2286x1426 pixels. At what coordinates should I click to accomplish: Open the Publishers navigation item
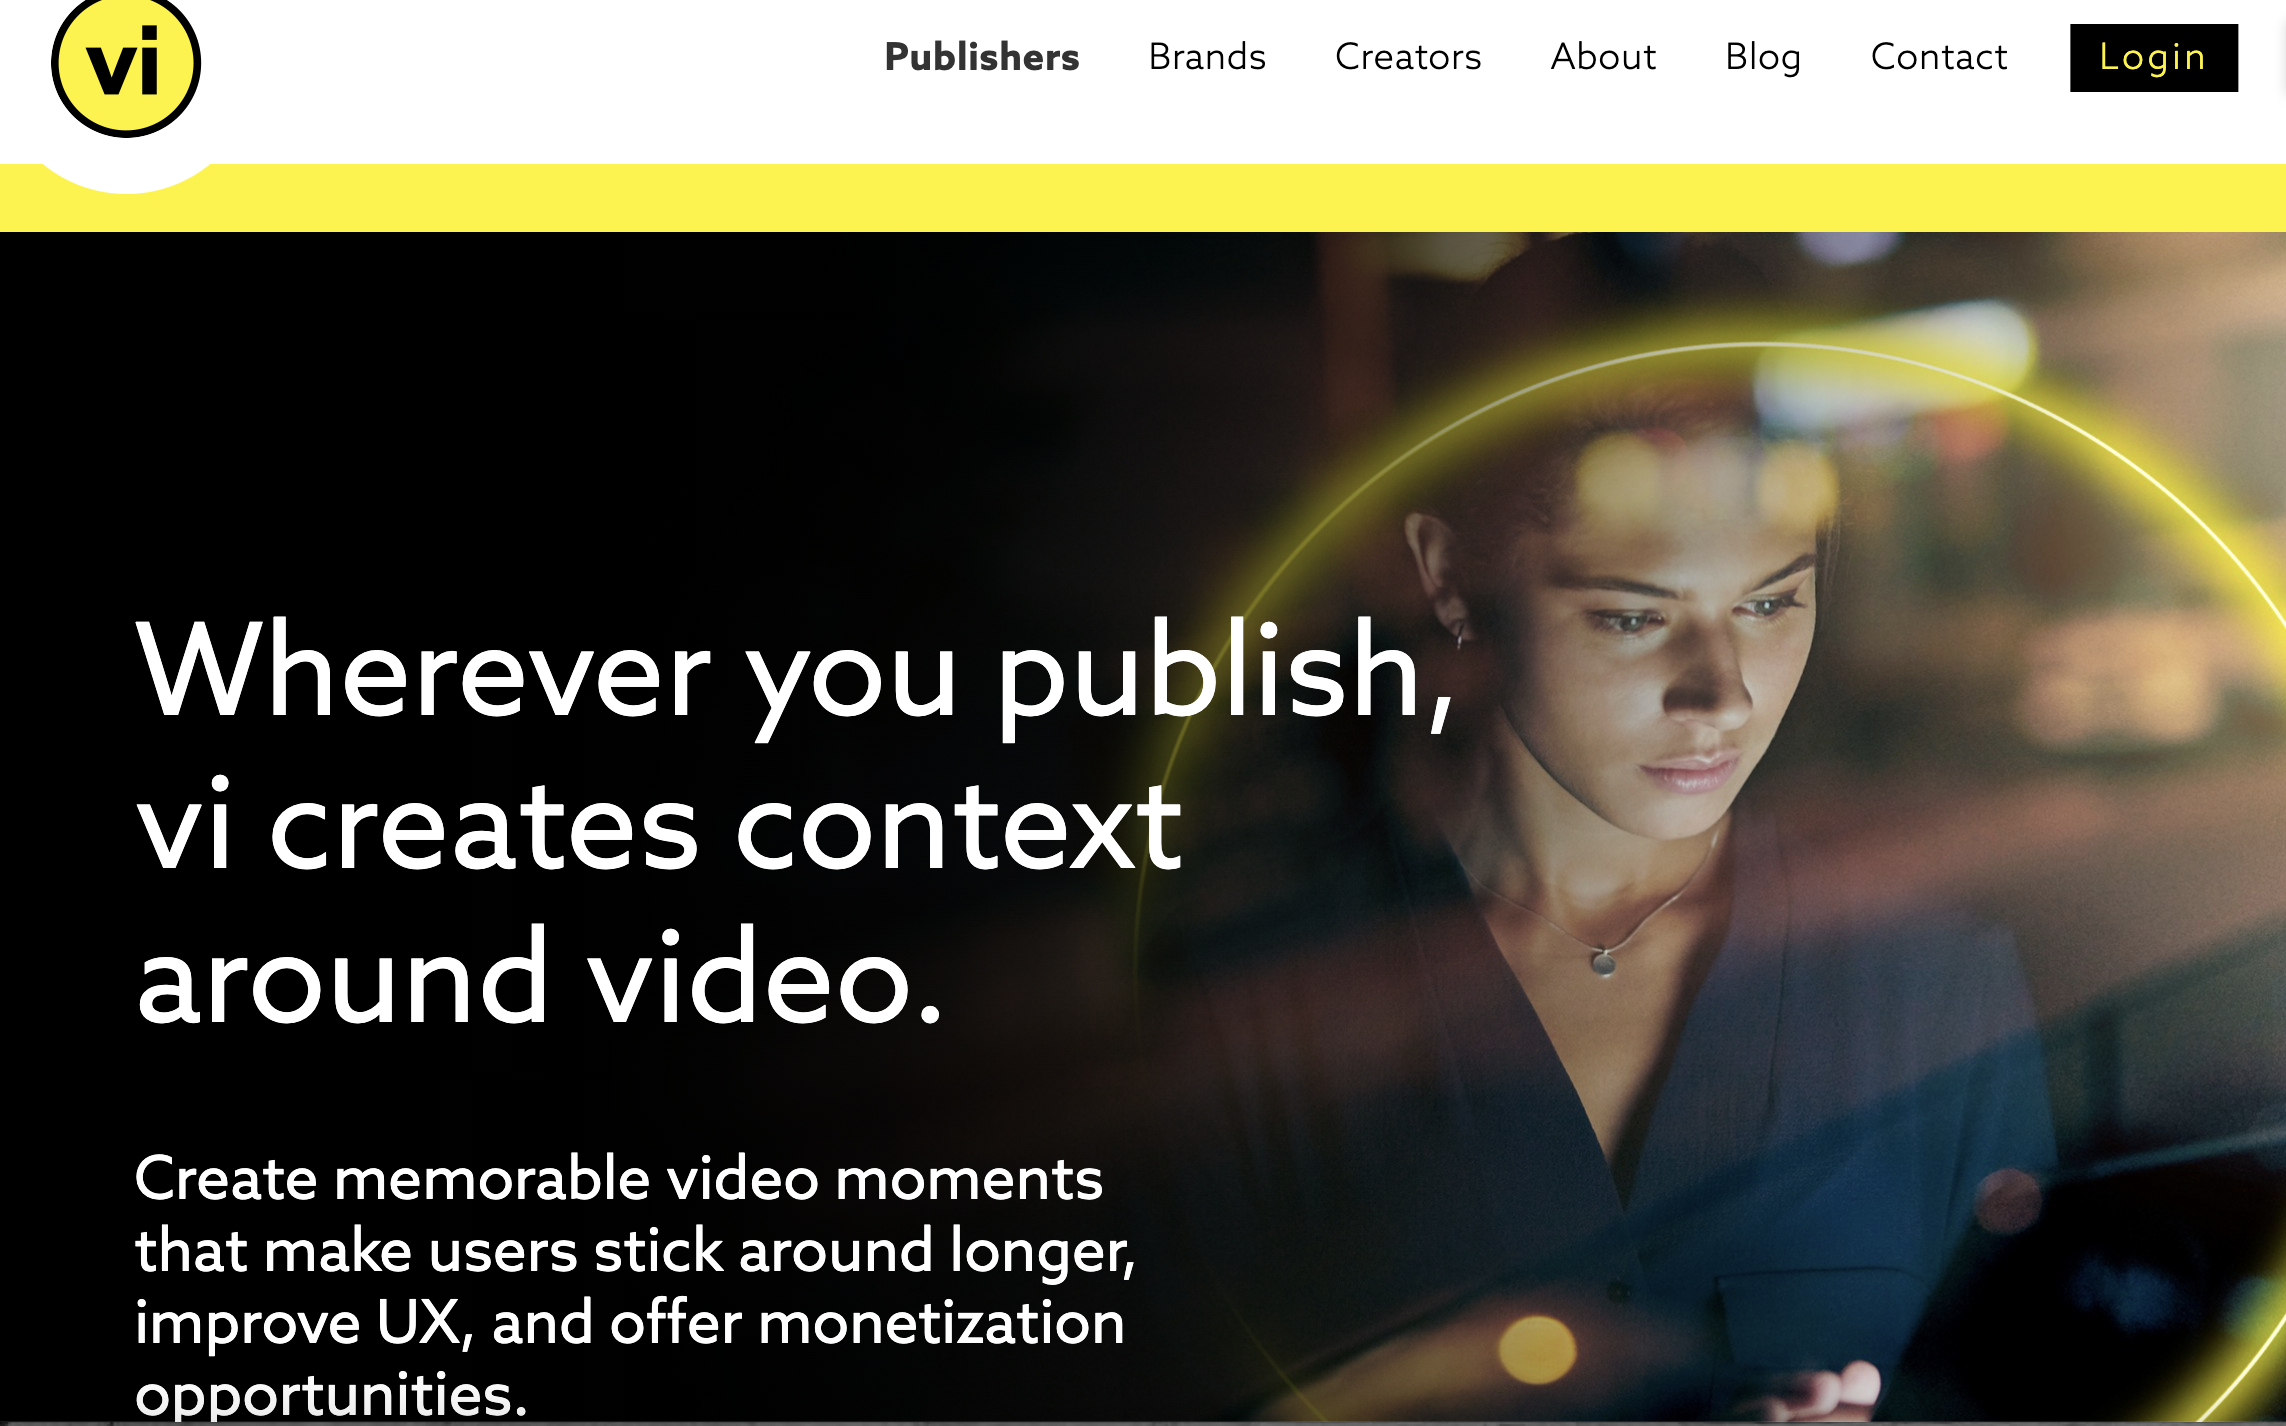pos(982,57)
